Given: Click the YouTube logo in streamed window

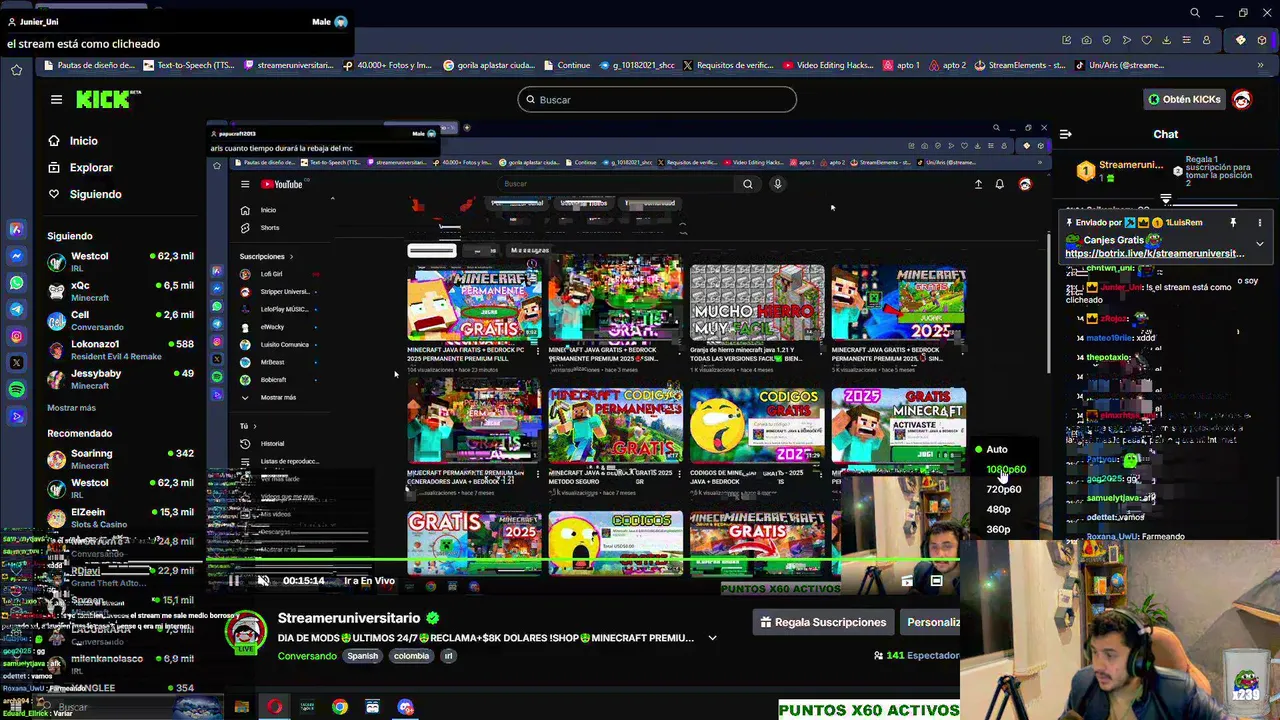Looking at the screenshot, I should click(x=281, y=184).
